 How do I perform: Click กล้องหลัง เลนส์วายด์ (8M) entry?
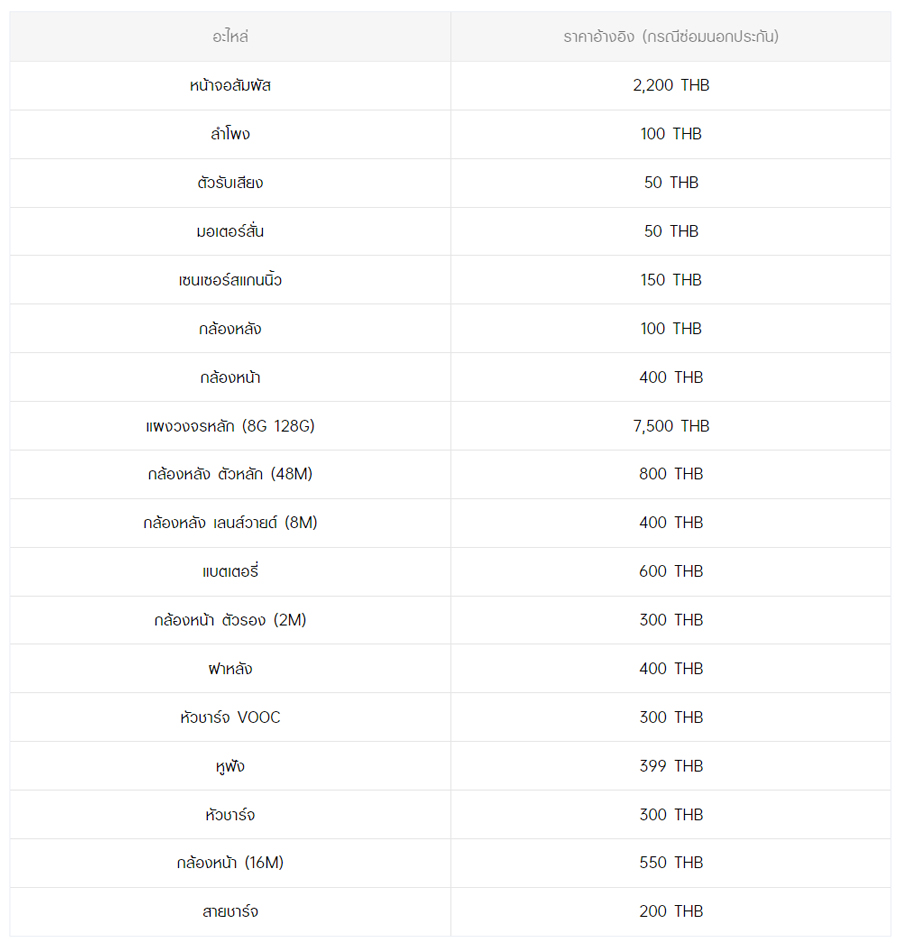[x=230, y=523]
